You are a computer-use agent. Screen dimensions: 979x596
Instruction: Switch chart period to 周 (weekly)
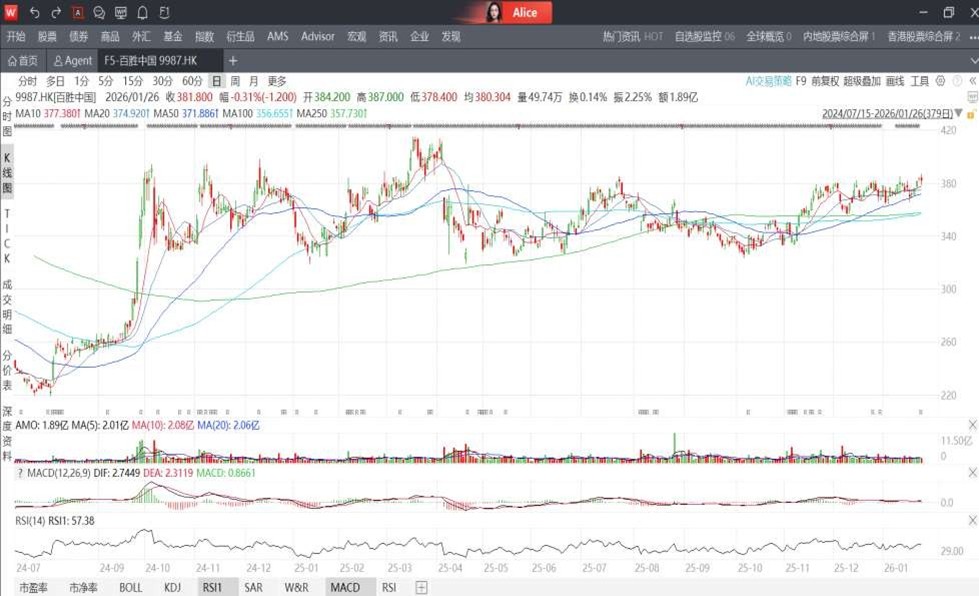[235, 81]
